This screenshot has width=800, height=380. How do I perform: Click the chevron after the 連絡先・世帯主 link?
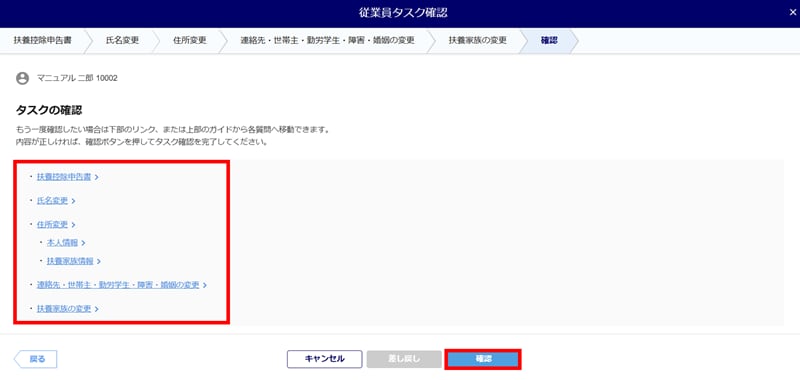tap(205, 286)
